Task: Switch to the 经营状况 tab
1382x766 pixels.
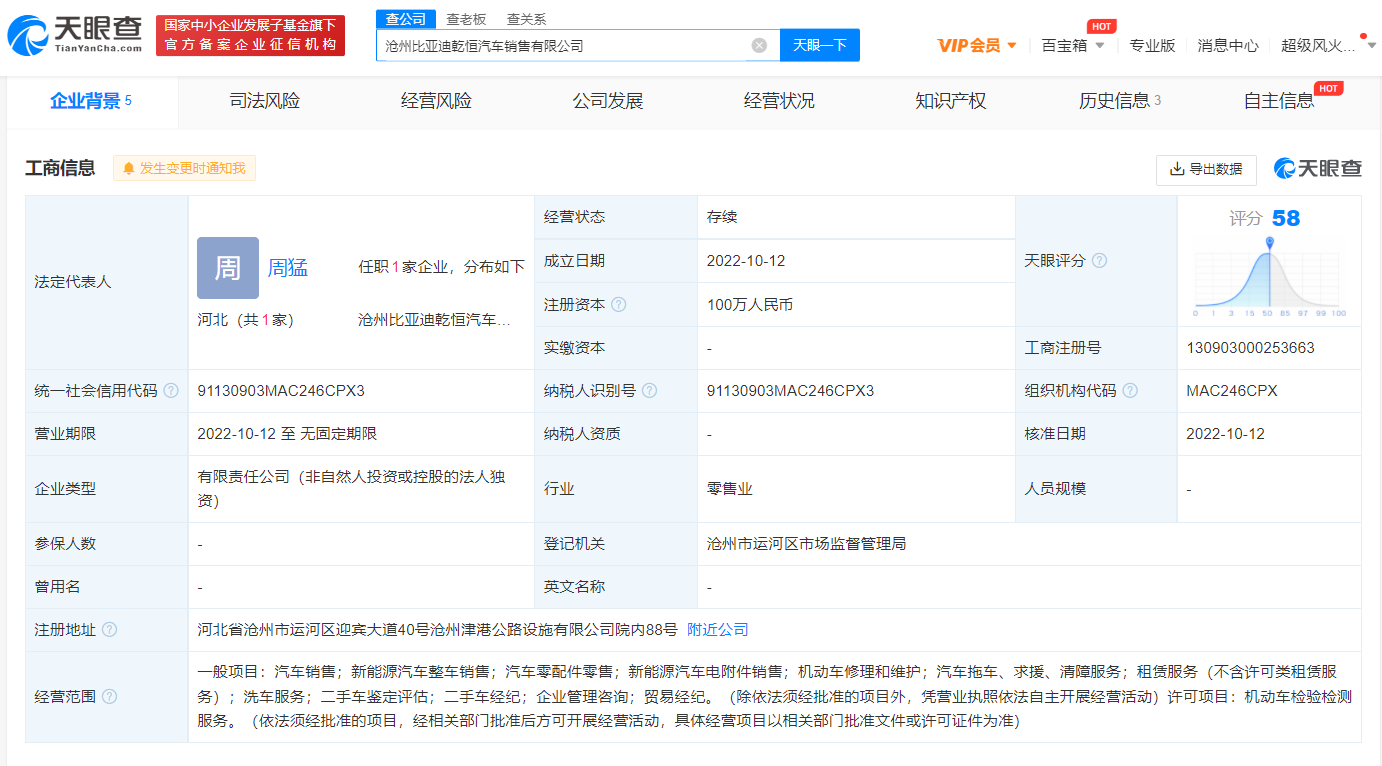Action: [x=779, y=101]
